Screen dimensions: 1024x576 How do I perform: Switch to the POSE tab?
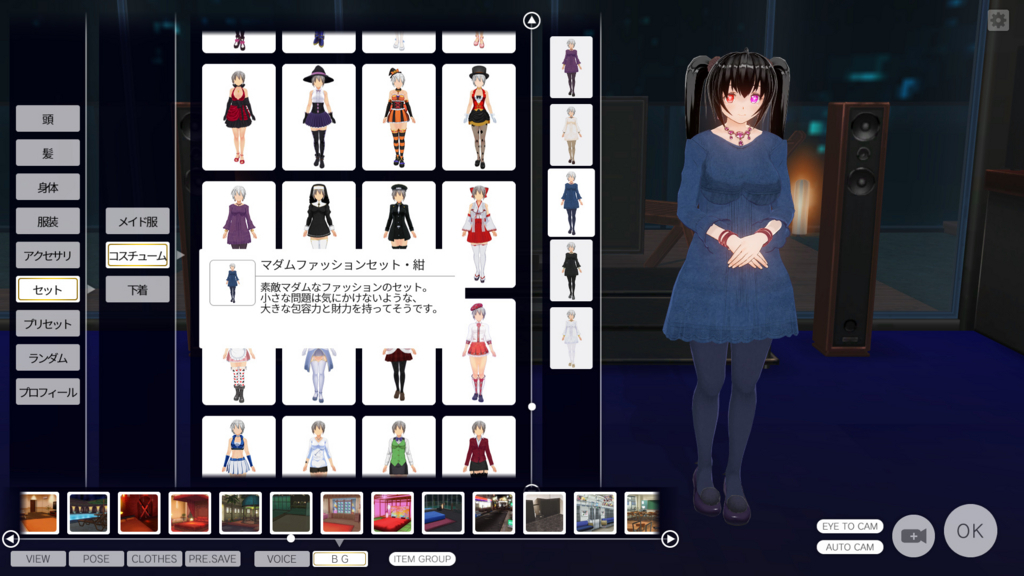tap(96, 559)
